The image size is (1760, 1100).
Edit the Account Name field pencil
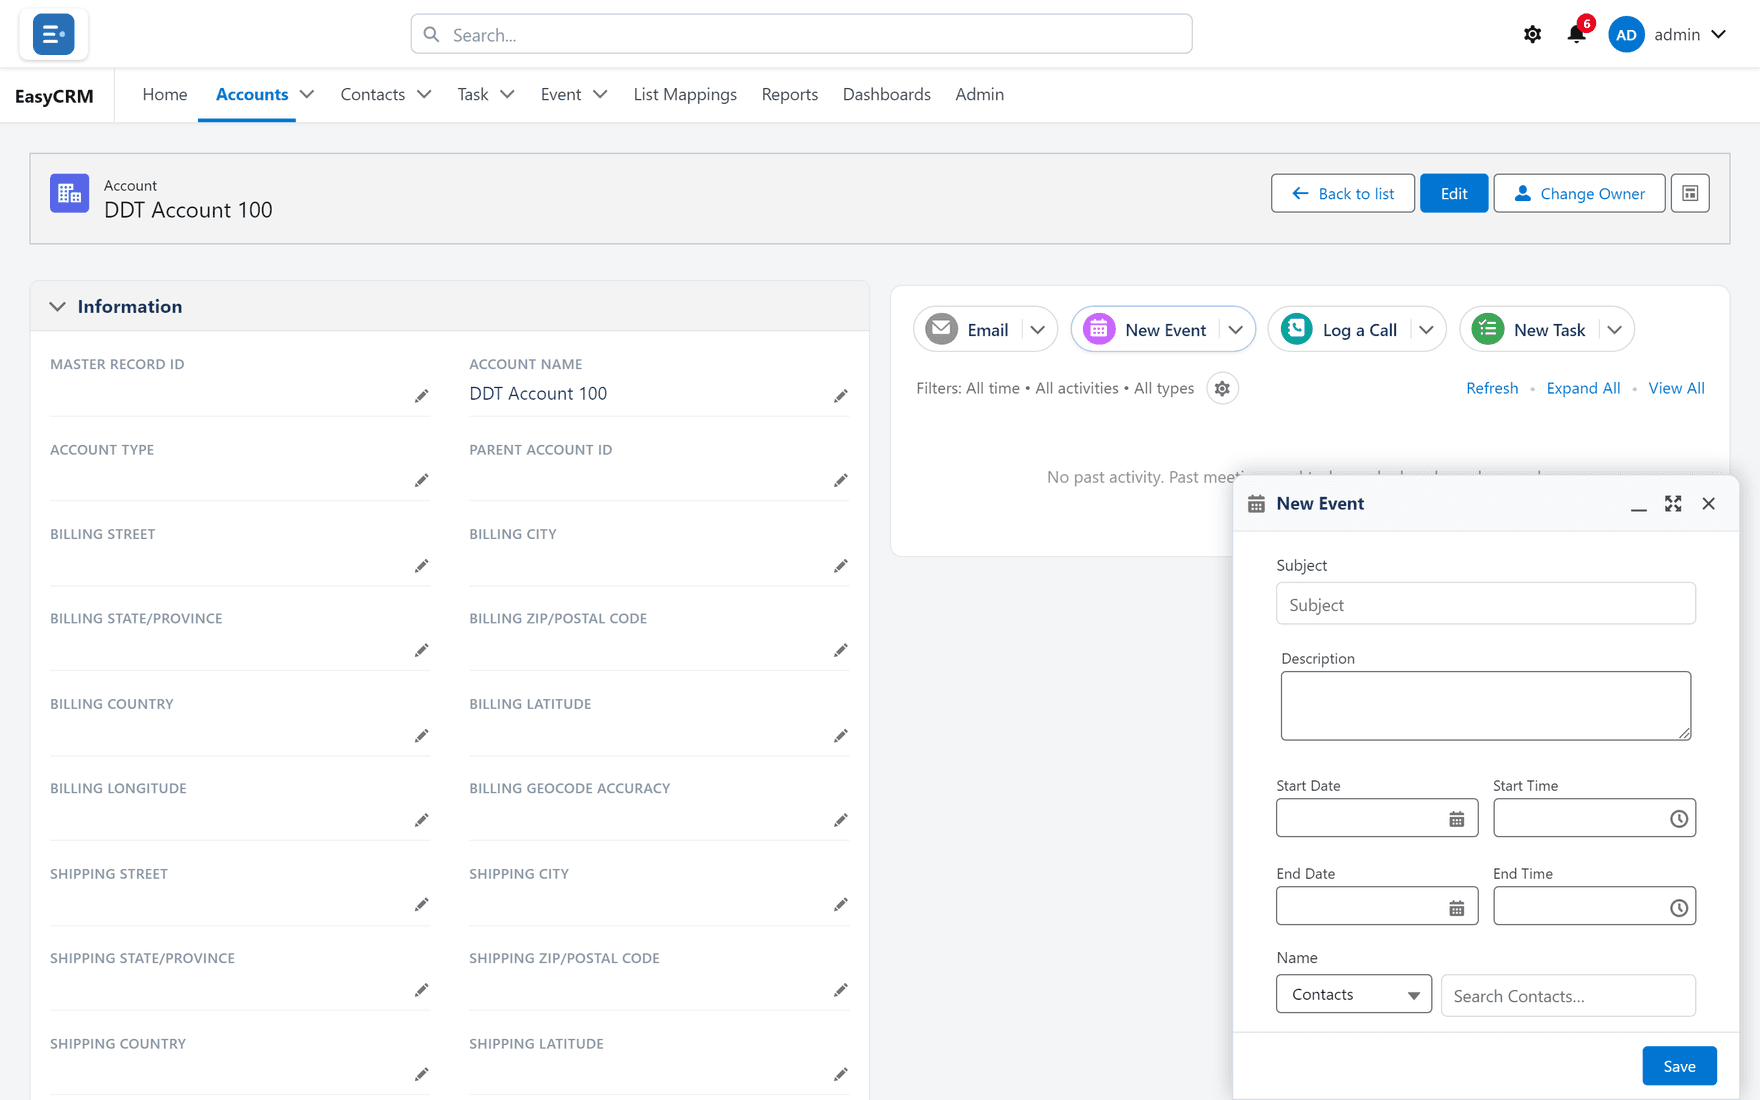click(841, 396)
